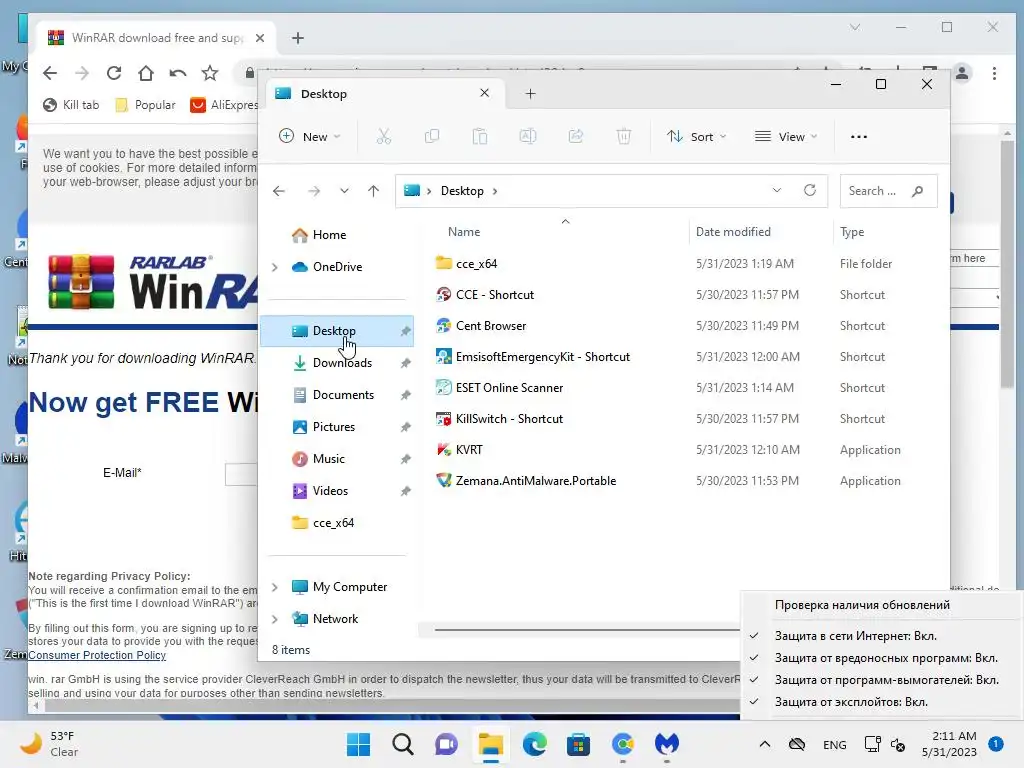This screenshot has height=768, width=1024.
Task: Click the taskbar Search icon
Action: (x=402, y=744)
